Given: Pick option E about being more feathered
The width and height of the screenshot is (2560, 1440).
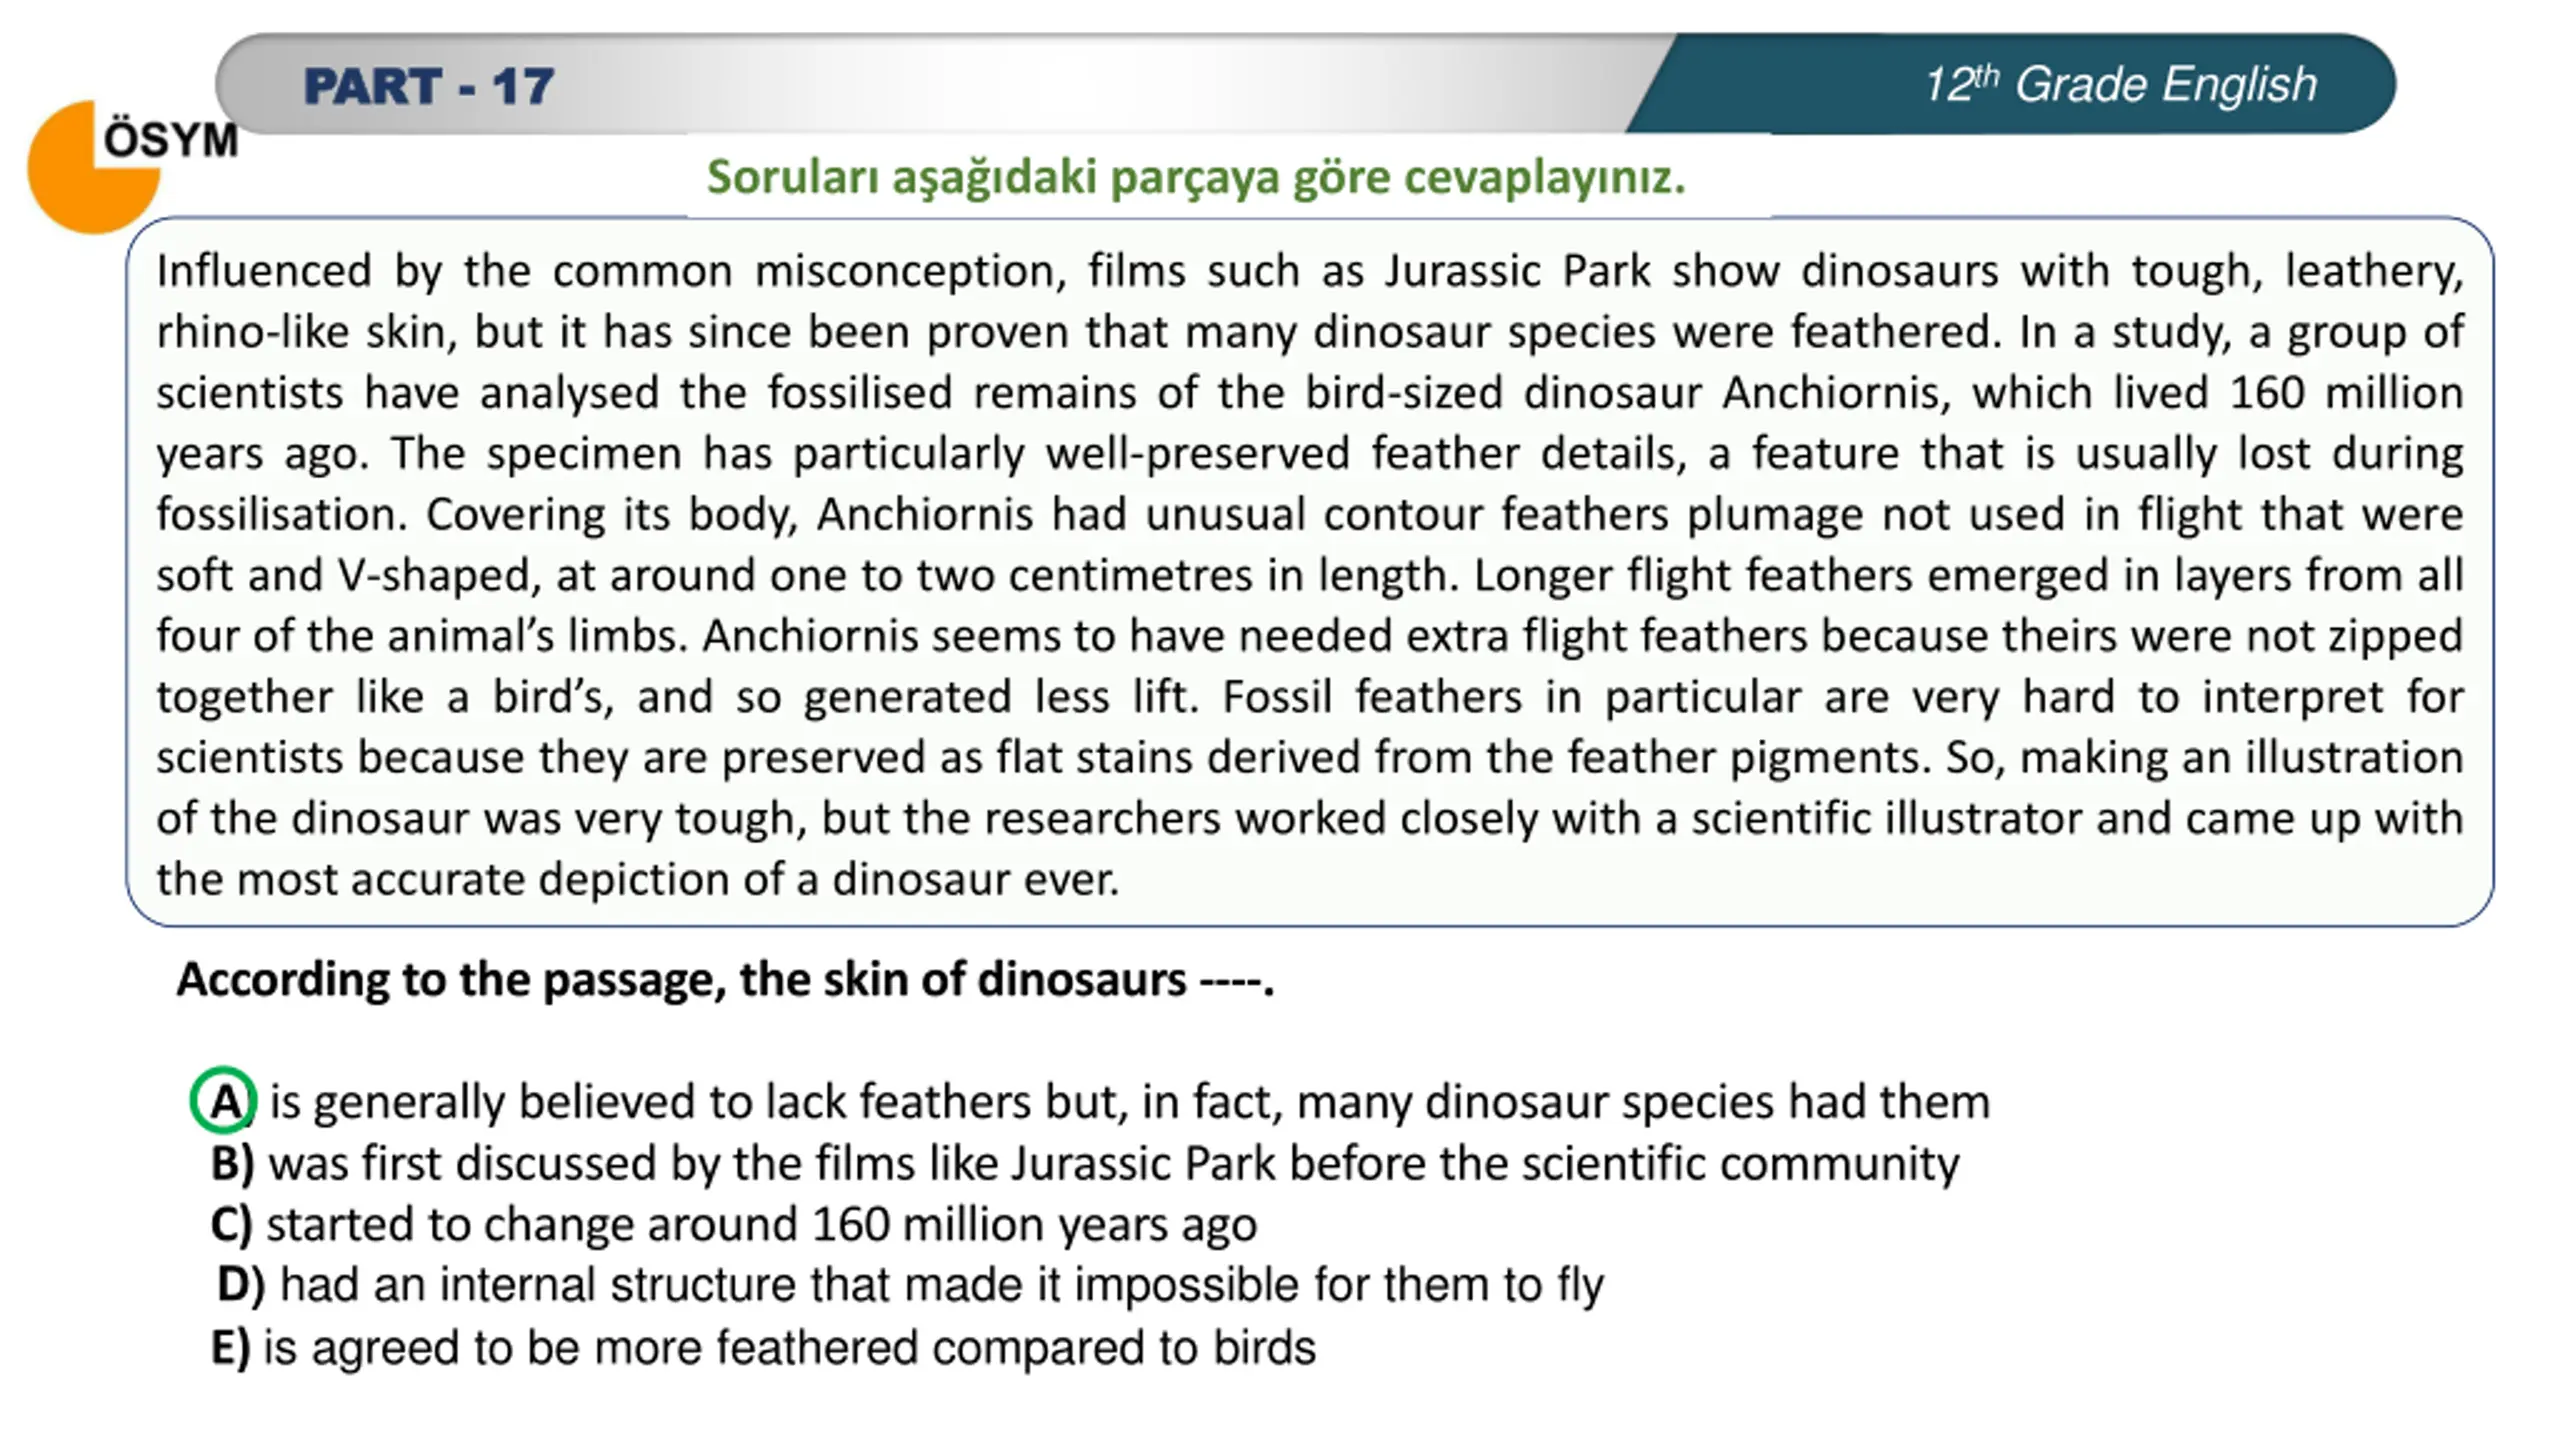Looking at the screenshot, I should pyautogui.click(x=763, y=1347).
